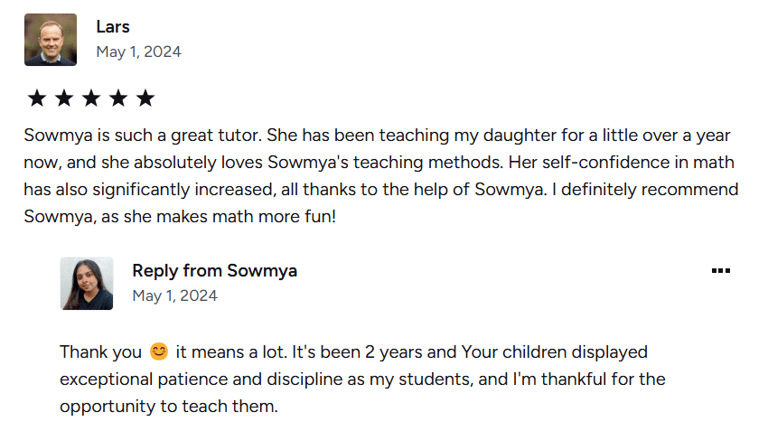Viewport: 768px width, 431px height.
Task: Click the words 'I definitely recommend' in review
Action: pyautogui.click(x=645, y=190)
